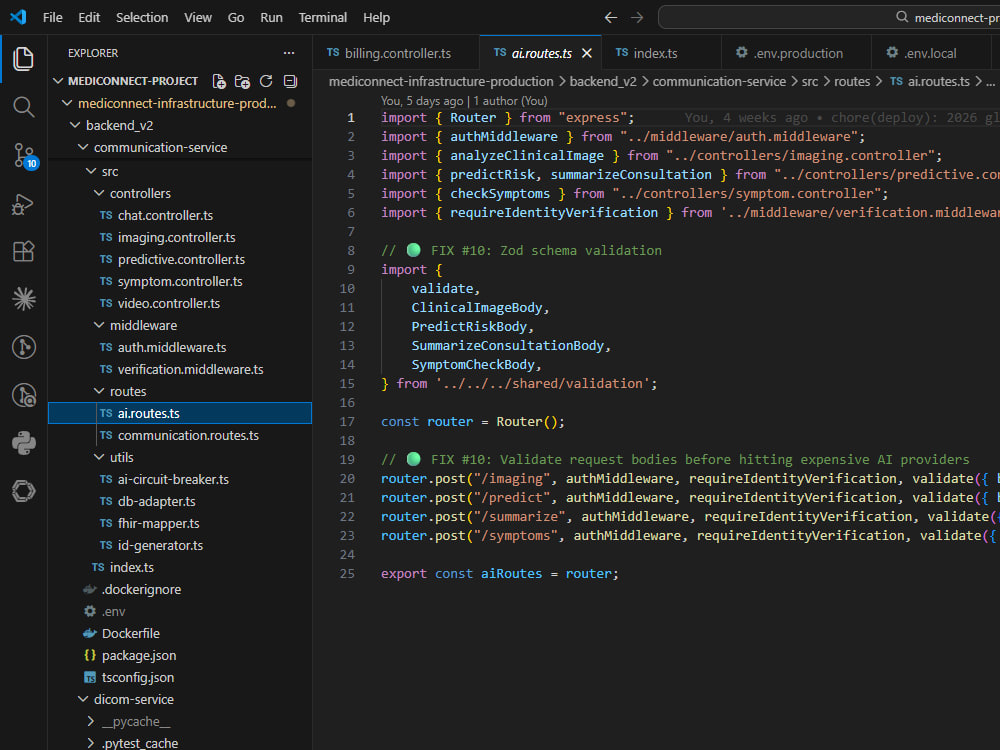Collapse the middleware folder
1000x750 pixels.
click(98, 325)
